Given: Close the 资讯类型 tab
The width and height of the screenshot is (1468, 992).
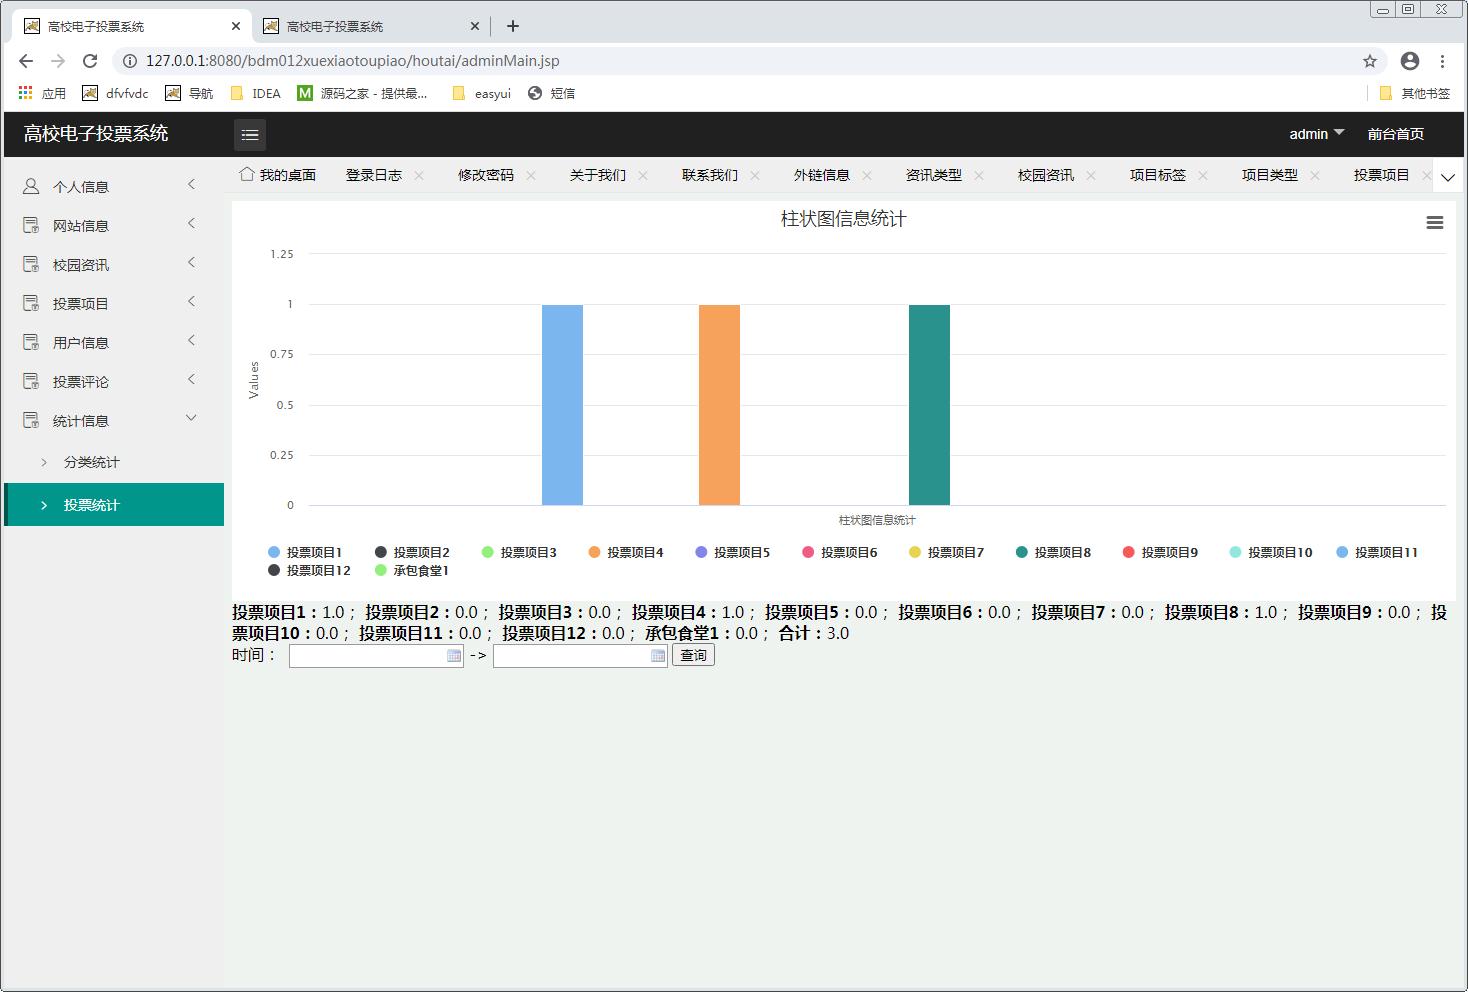Looking at the screenshot, I should click(979, 175).
